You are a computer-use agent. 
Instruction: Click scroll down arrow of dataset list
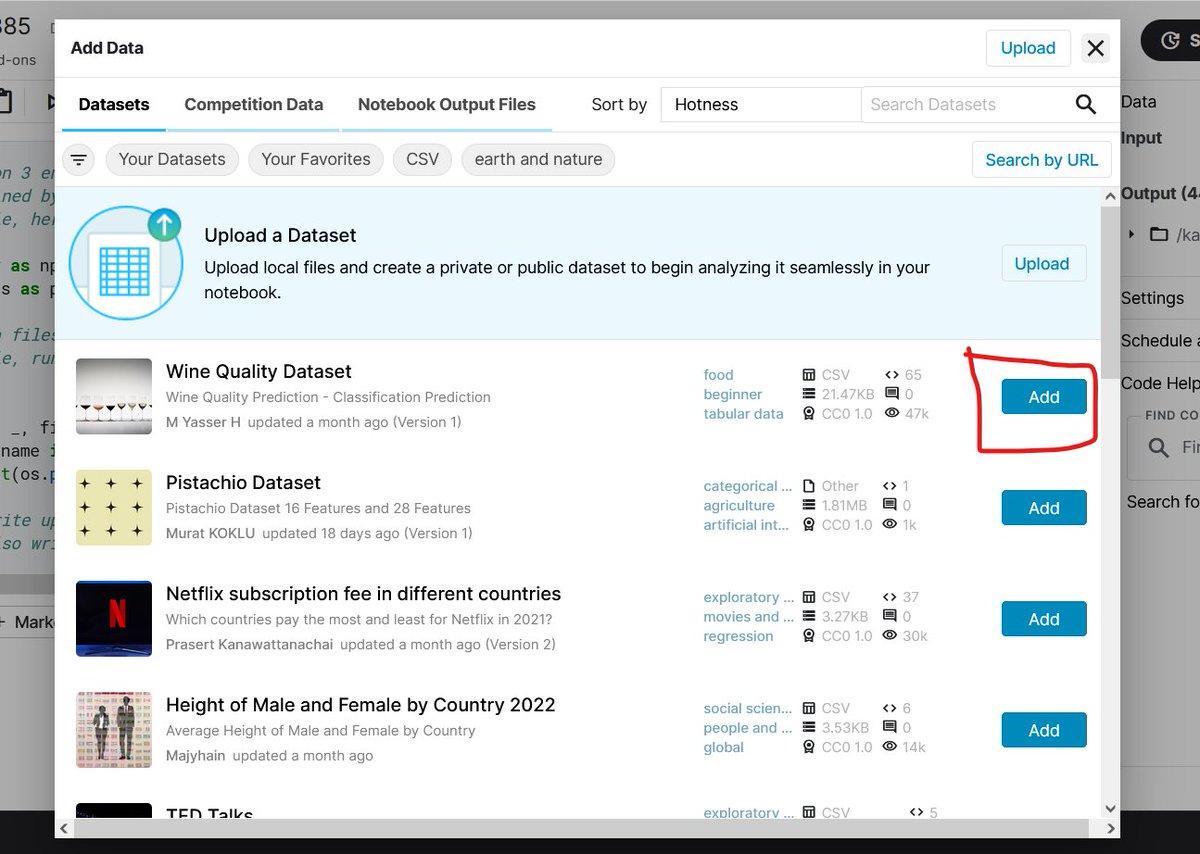pos(1110,808)
